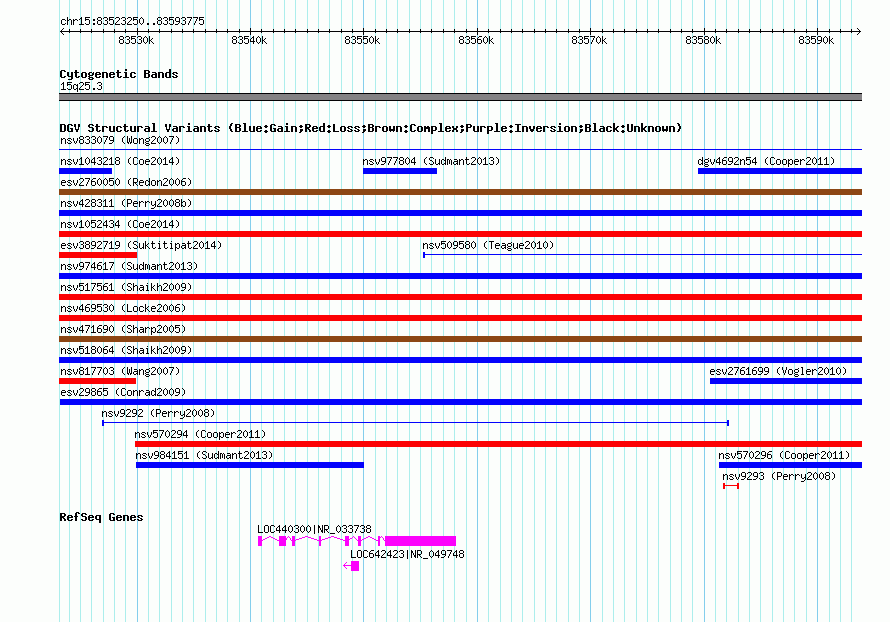This screenshot has width=890, height=622.
Task: Click the esv29865 (Conrad2009) label
Action: (123, 392)
